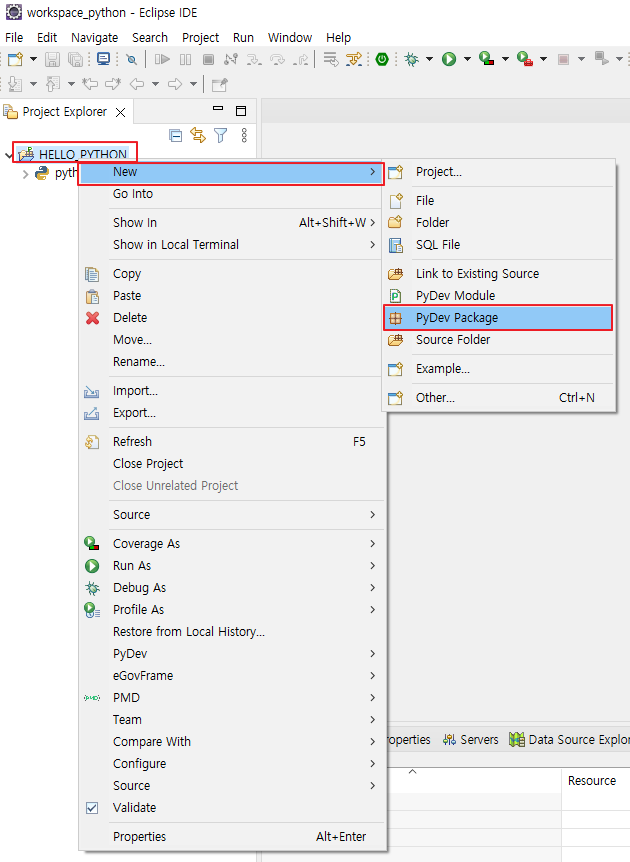Open the Debug button dropdown arrow

(429, 59)
